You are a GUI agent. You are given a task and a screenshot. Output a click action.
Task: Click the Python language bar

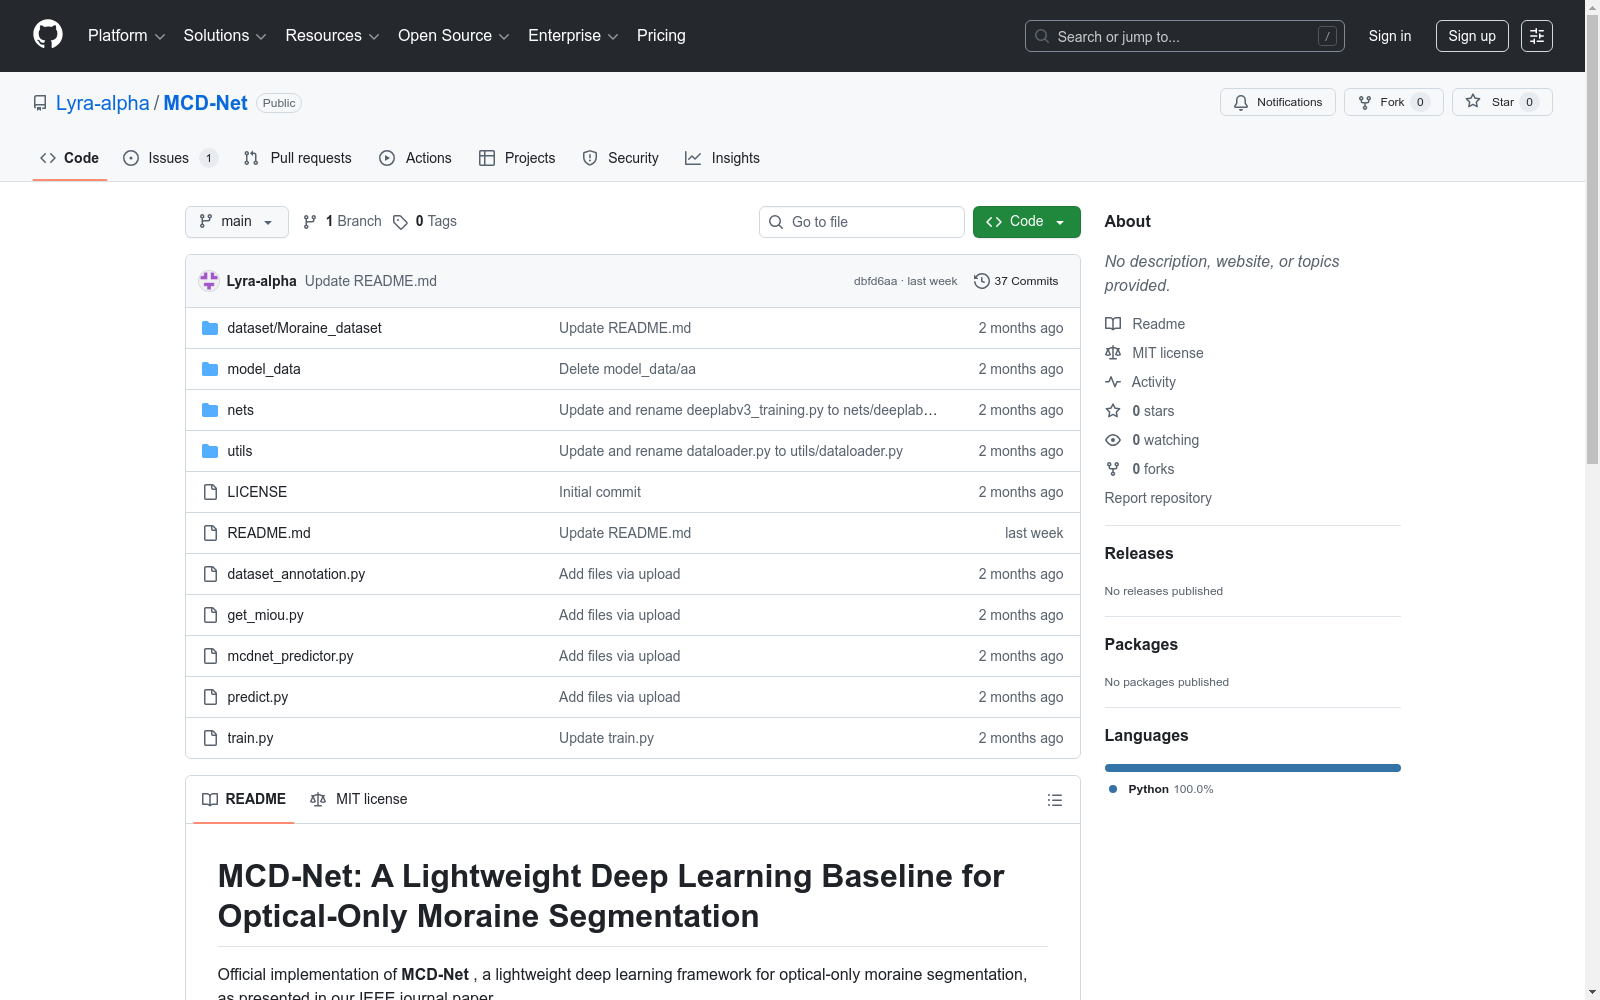click(1253, 768)
